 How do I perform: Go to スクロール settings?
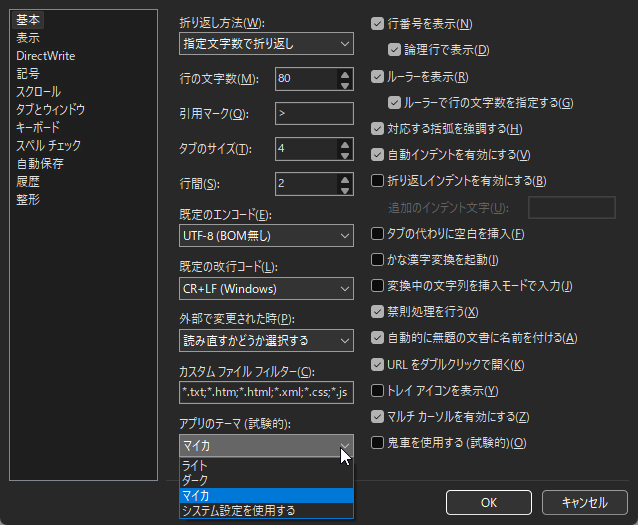[x=38, y=92]
